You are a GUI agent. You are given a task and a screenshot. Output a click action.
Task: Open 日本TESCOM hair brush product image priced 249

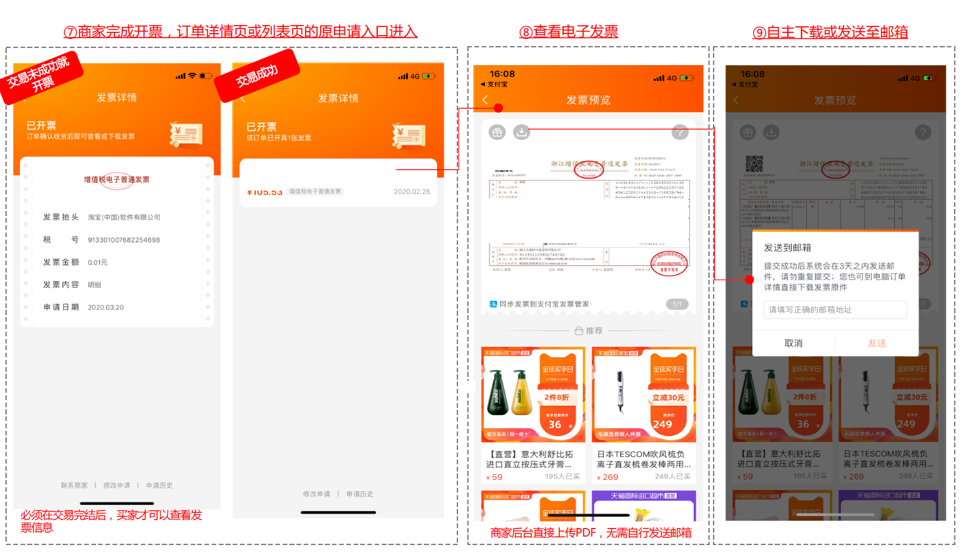pyautogui.click(x=644, y=395)
